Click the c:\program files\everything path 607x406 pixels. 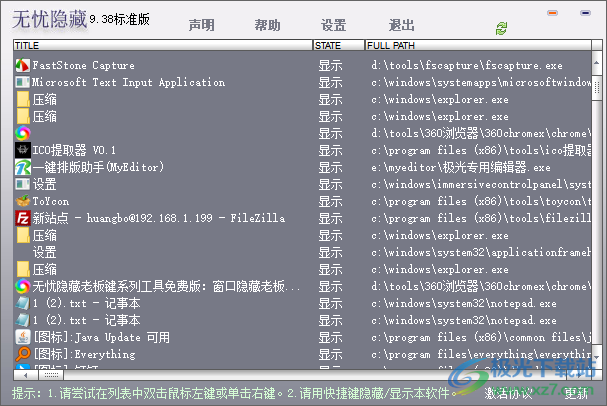coord(481,355)
